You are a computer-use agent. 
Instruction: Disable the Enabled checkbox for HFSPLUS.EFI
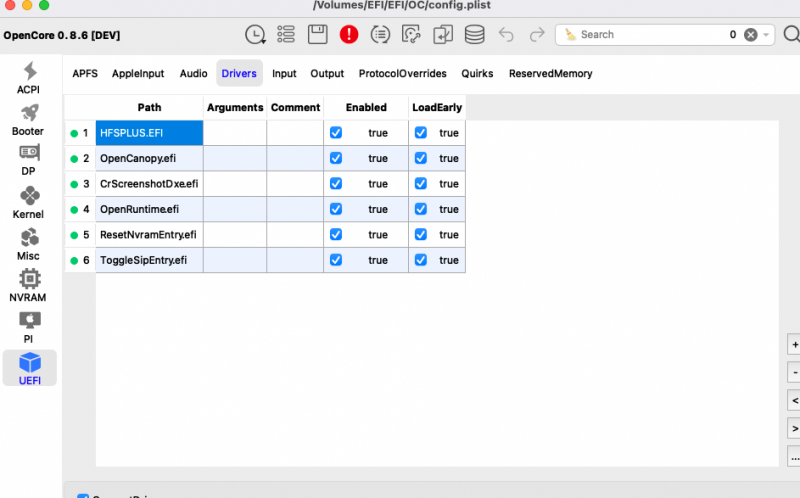coord(336,133)
